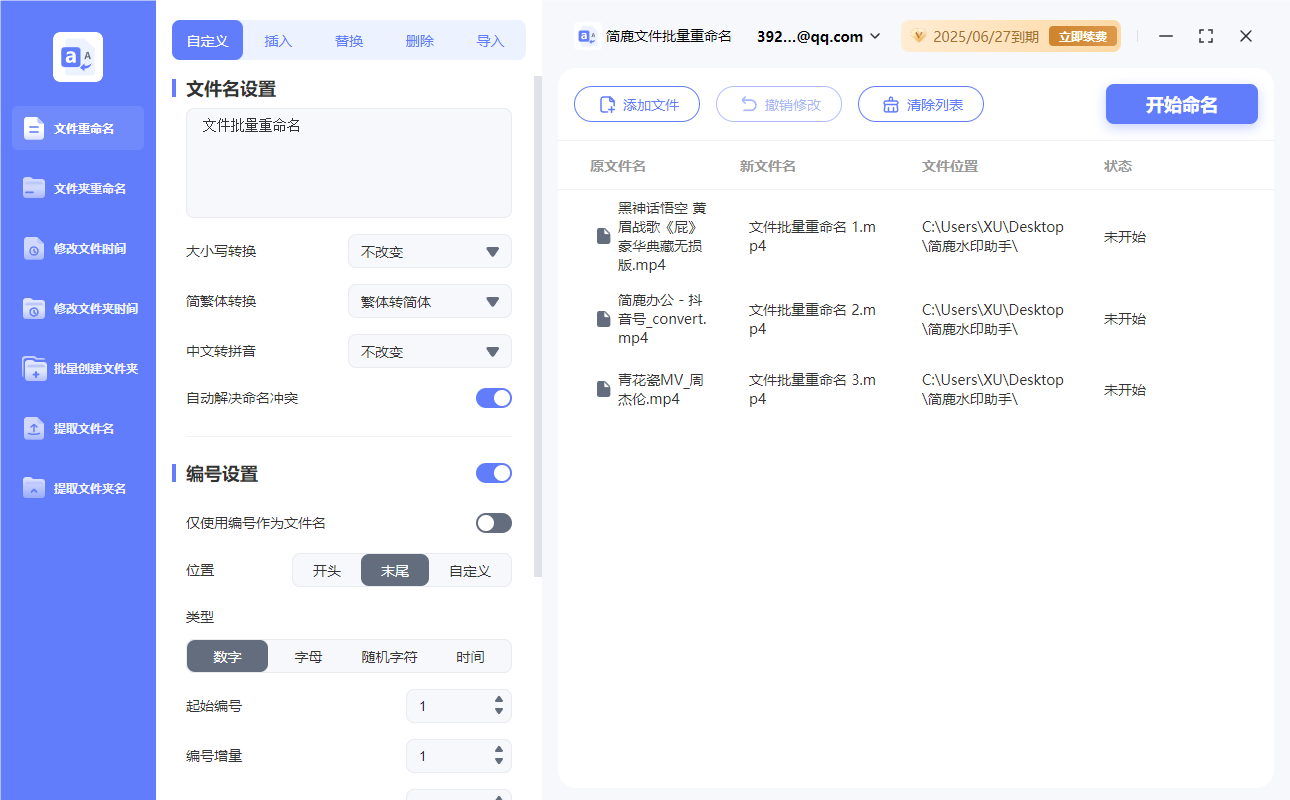Click the fullscreen icon in title bar
The height and width of the screenshot is (800, 1290).
(x=1205, y=36)
